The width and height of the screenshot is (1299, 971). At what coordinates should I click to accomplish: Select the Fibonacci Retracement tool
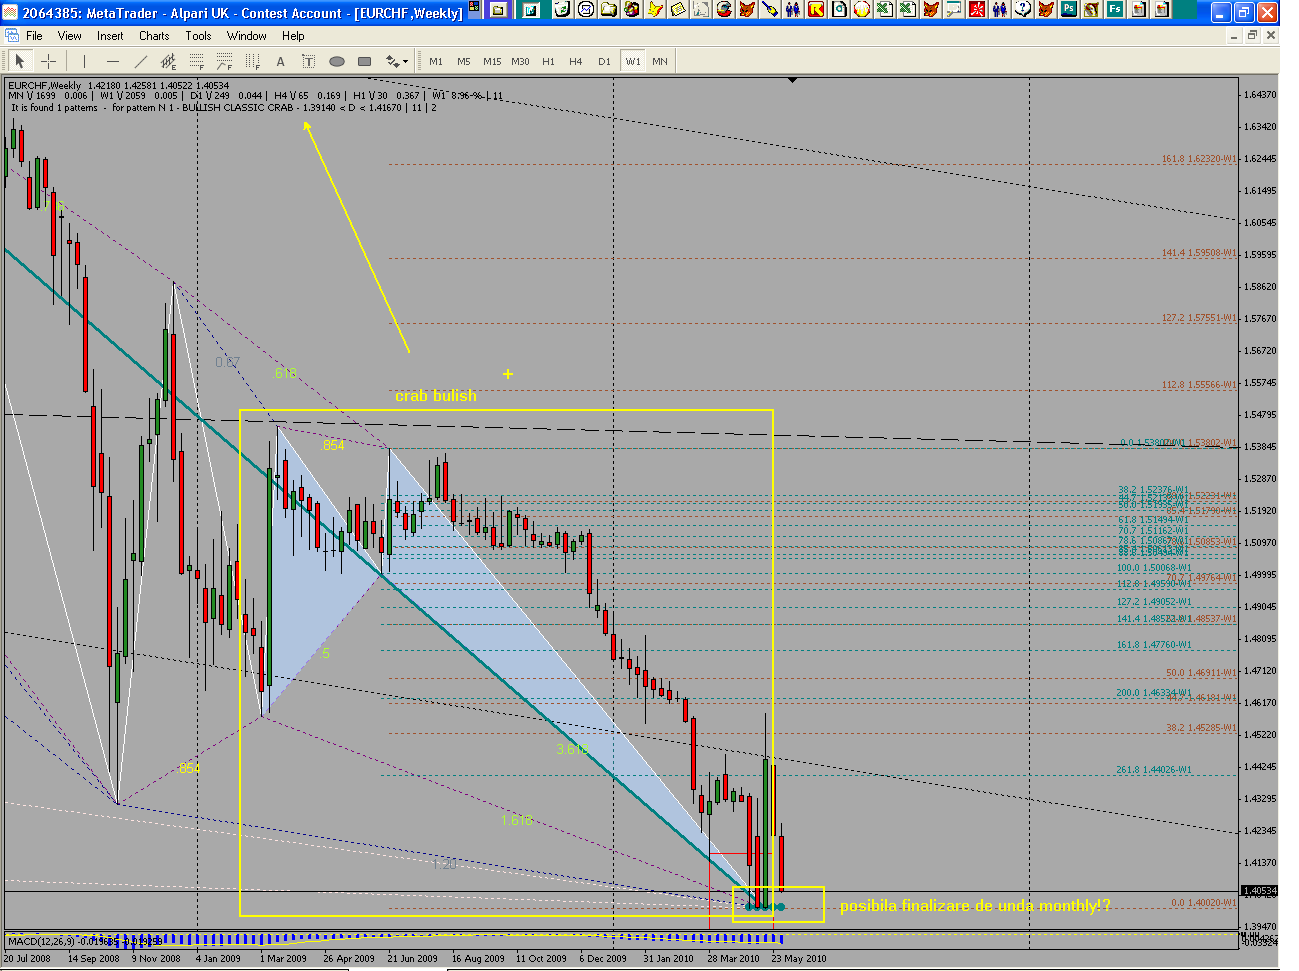pyautogui.click(x=196, y=61)
